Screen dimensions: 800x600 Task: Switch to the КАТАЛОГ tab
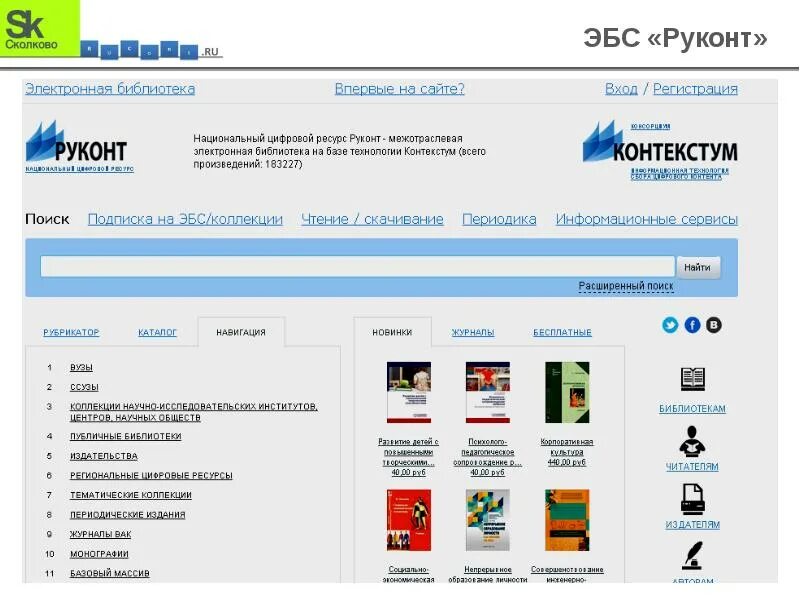tap(157, 332)
